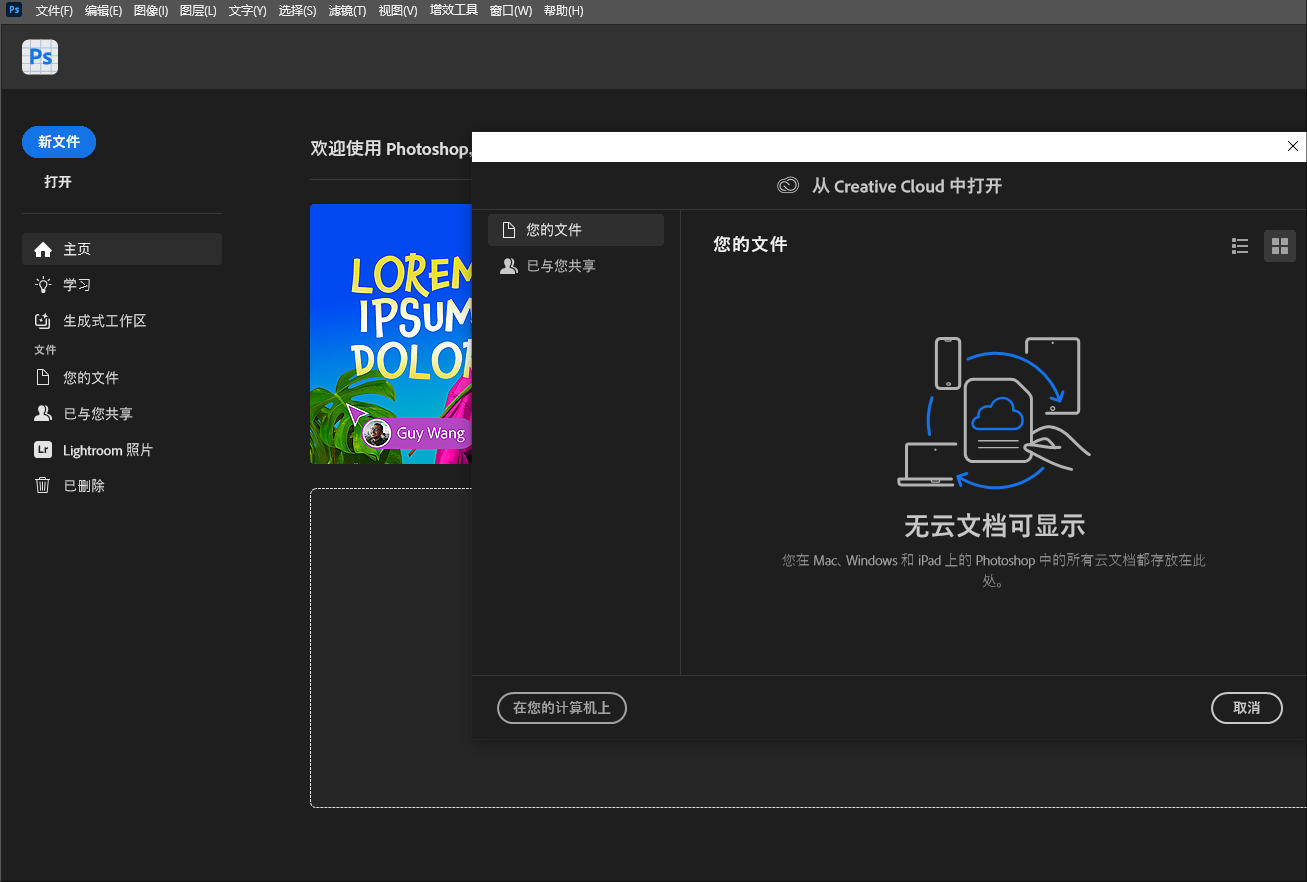
Task: Select 学习 in the sidebar
Action: pyautogui.click(x=122, y=285)
